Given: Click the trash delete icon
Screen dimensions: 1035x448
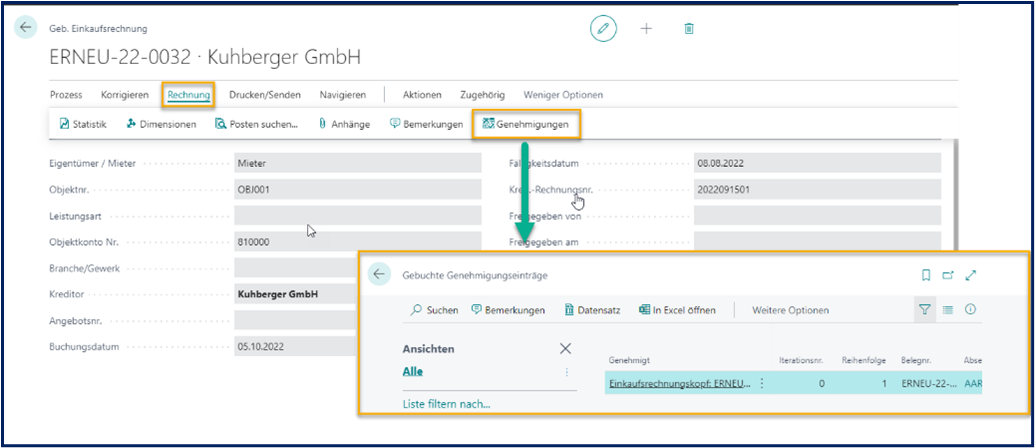Looking at the screenshot, I should (x=689, y=28).
